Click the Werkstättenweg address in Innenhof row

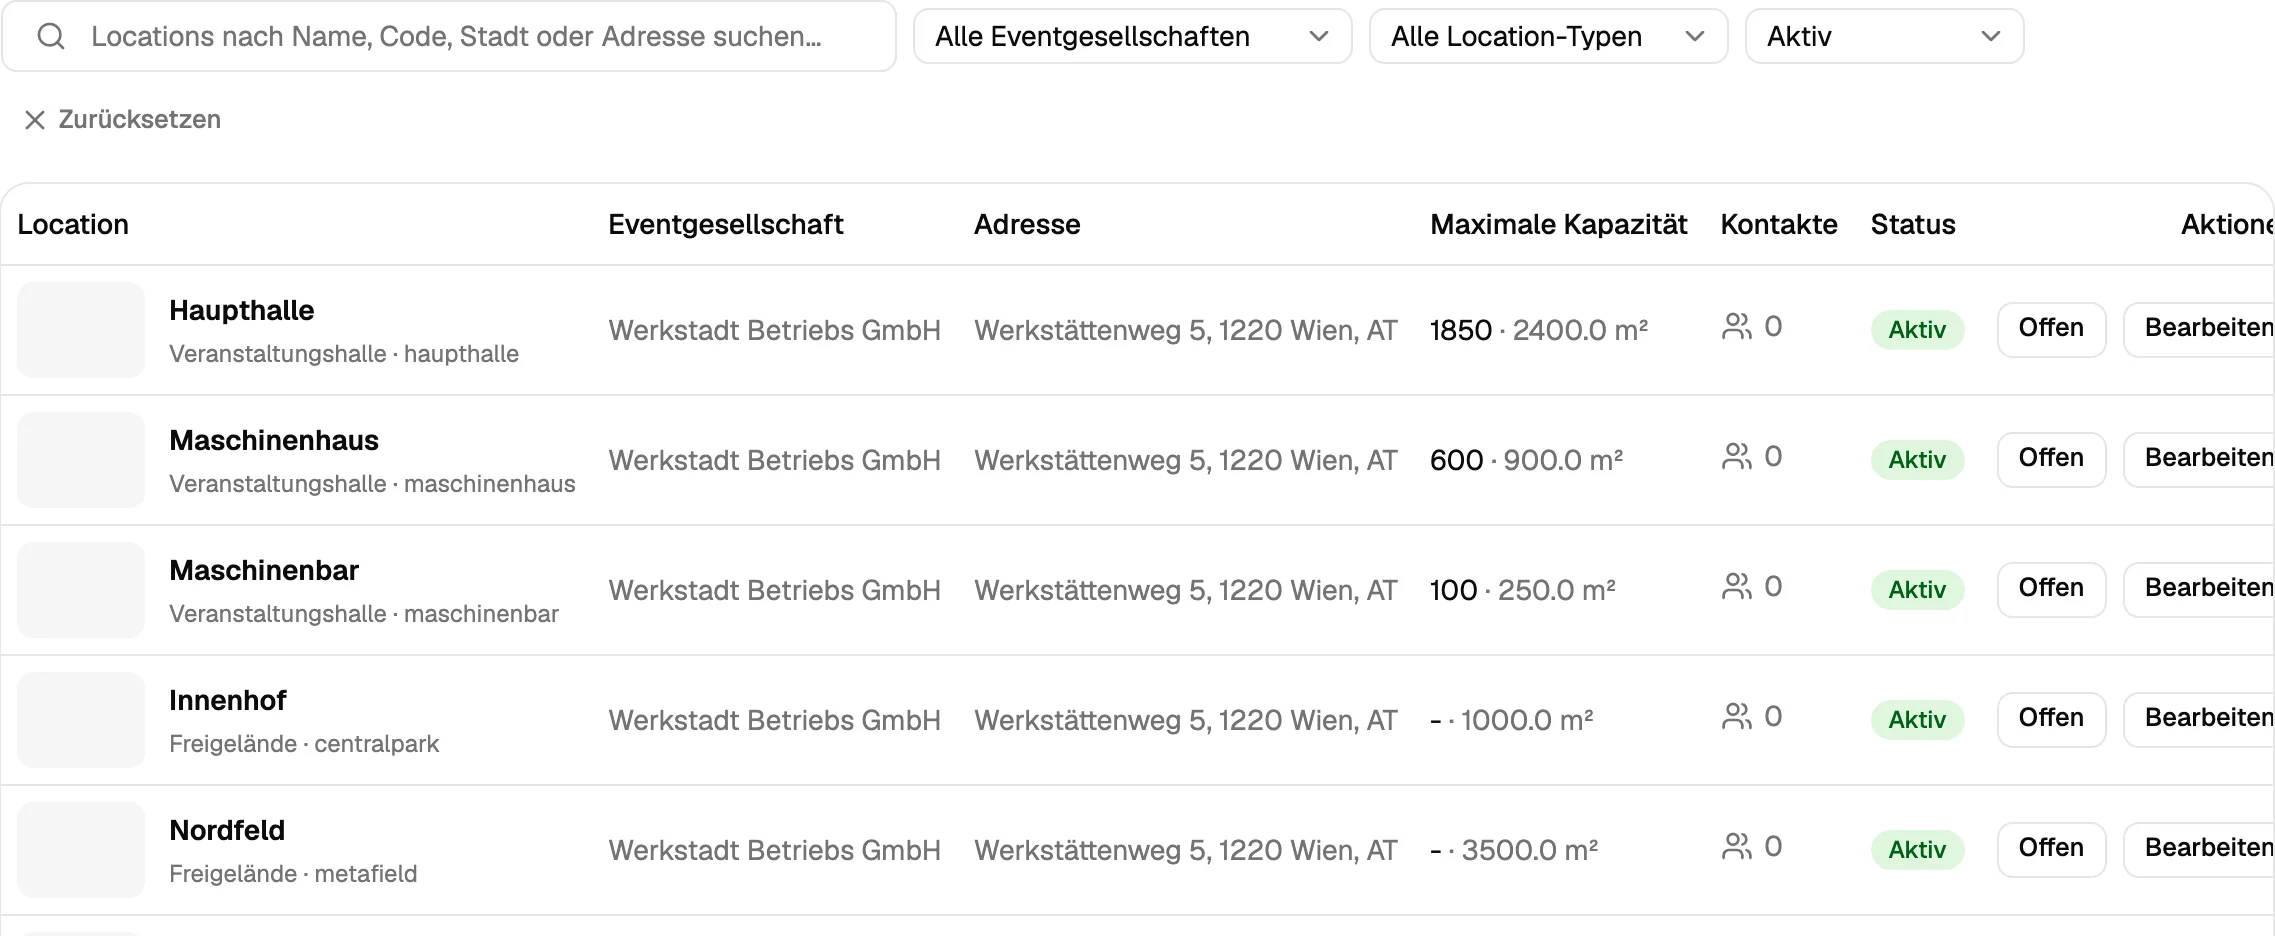tap(1186, 721)
